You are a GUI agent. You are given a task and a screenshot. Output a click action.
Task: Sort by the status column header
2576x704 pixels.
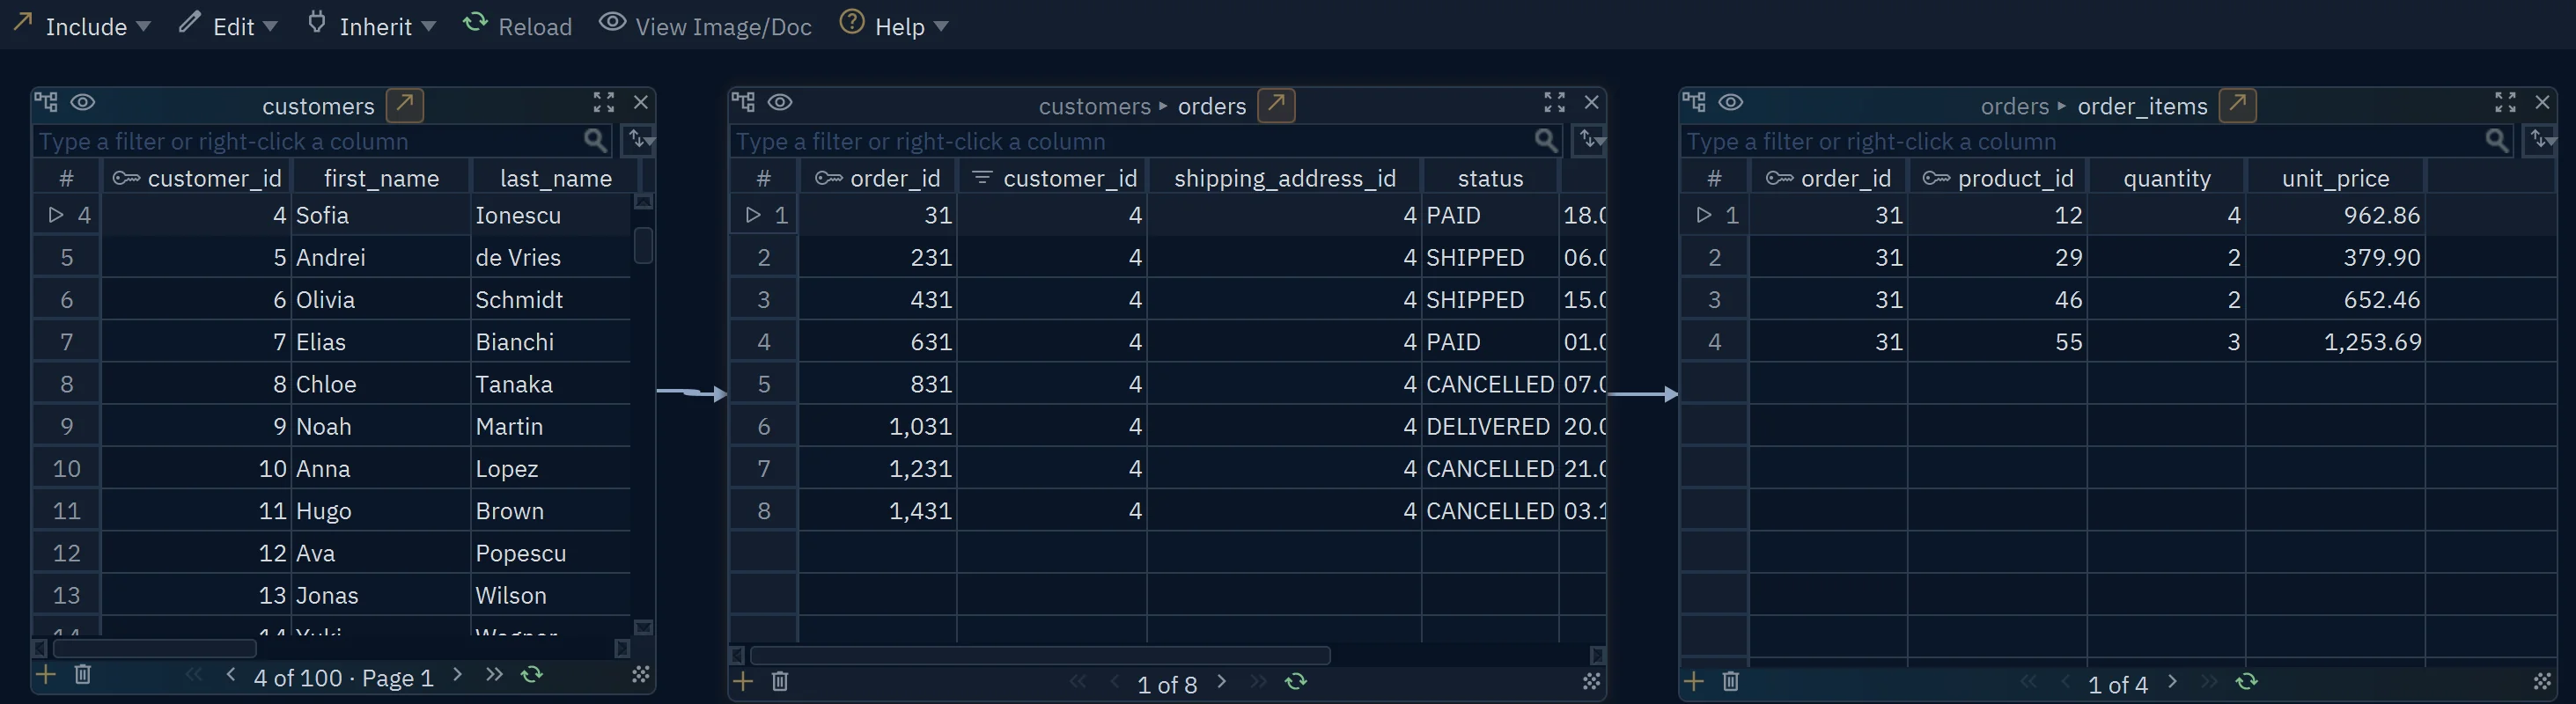(1490, 178)
